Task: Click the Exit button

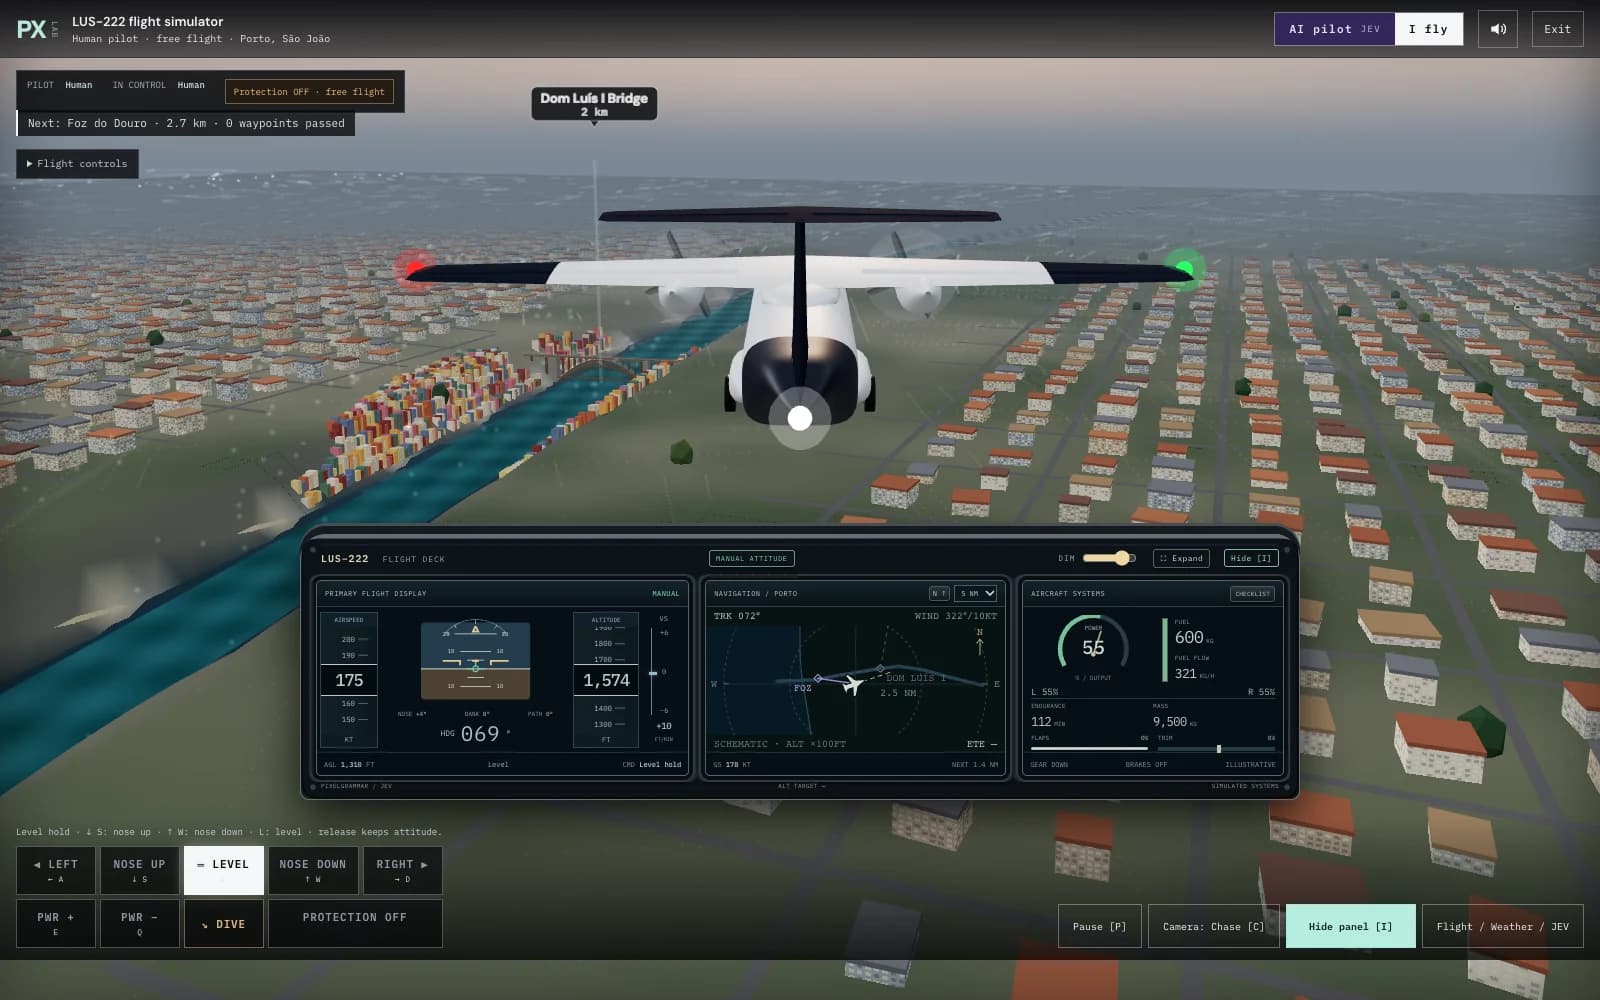Action: point(1557,29)
